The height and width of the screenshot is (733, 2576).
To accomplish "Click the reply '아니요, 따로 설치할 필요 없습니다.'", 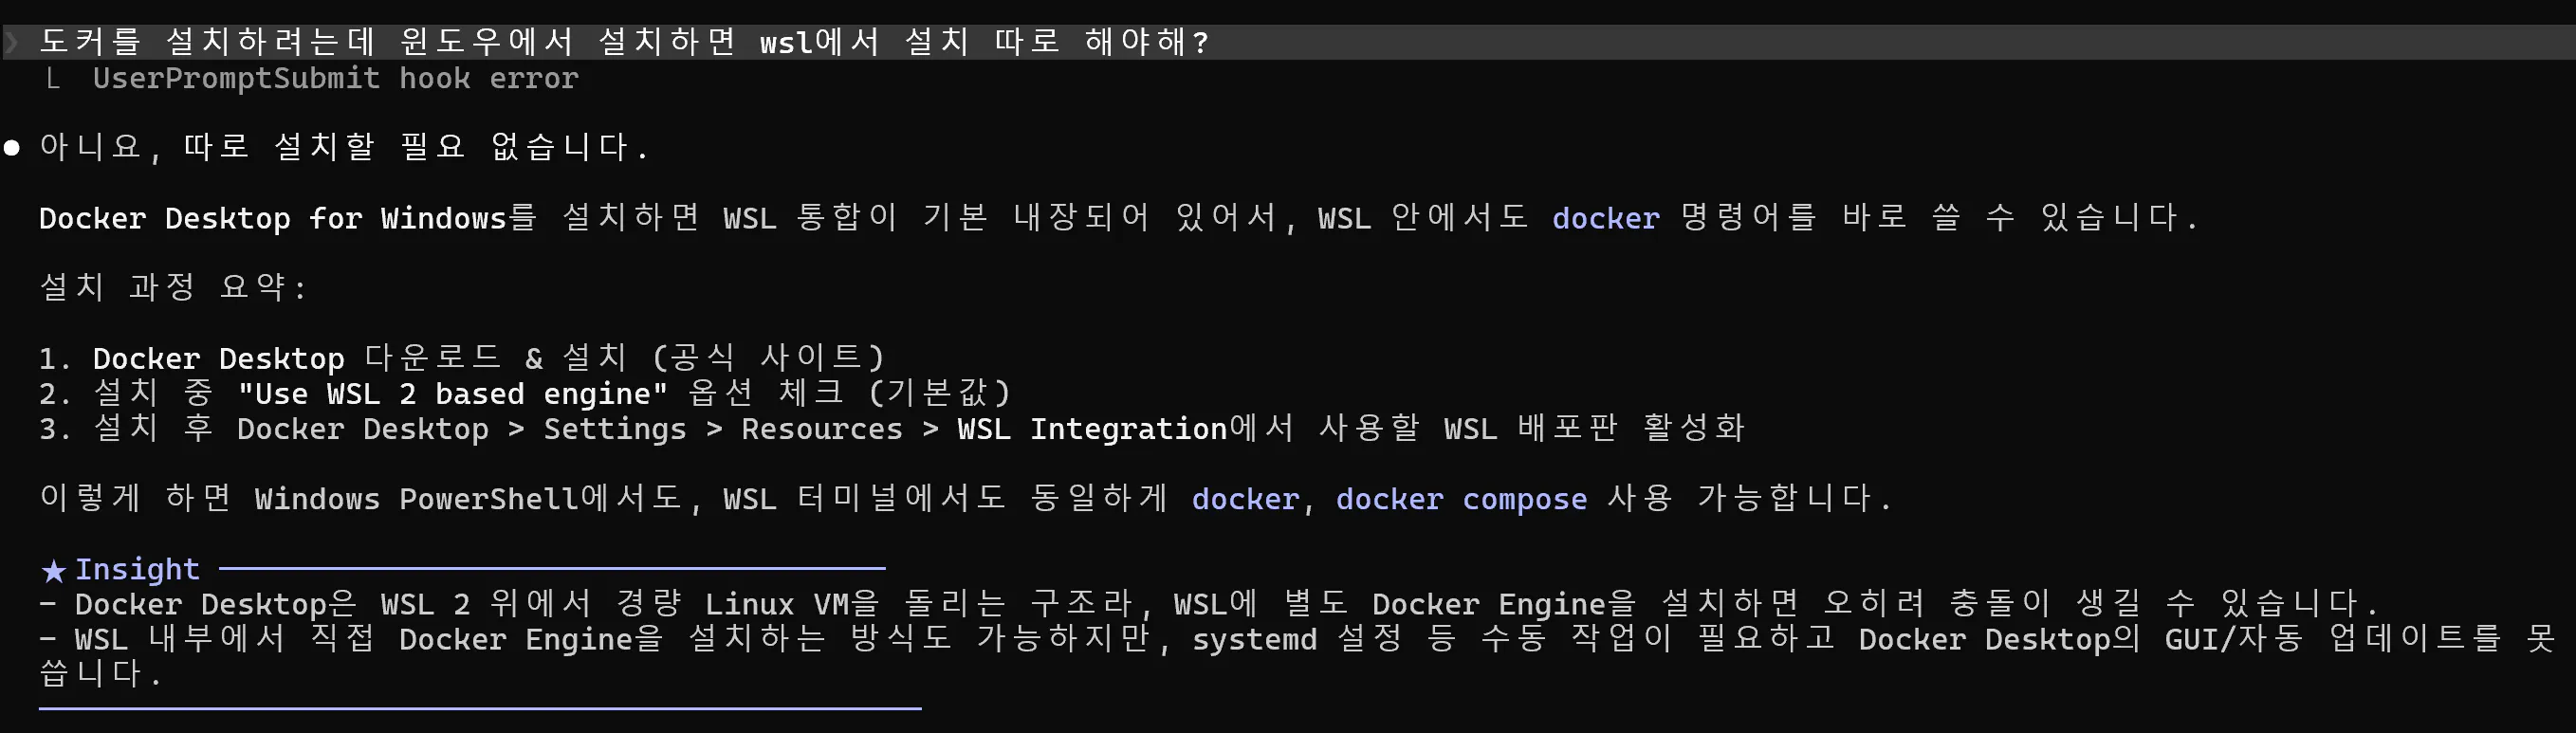I will tap(344, 147).
